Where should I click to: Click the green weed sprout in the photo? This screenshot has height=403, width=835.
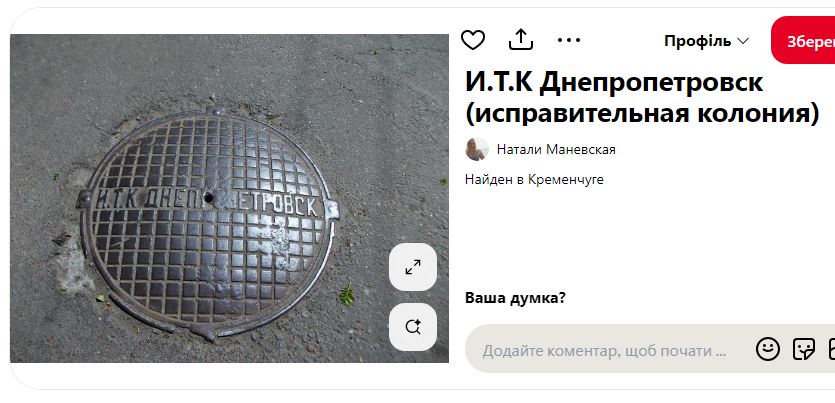[x=347, y=295]
